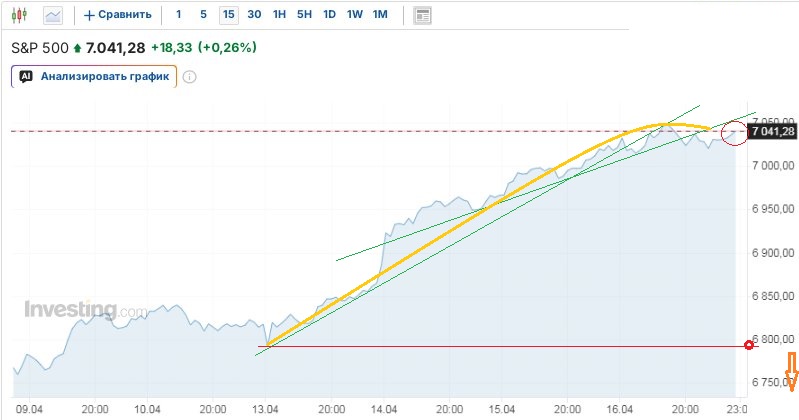
Task: Select the 1W timeframe
Action: click(354, 15)
